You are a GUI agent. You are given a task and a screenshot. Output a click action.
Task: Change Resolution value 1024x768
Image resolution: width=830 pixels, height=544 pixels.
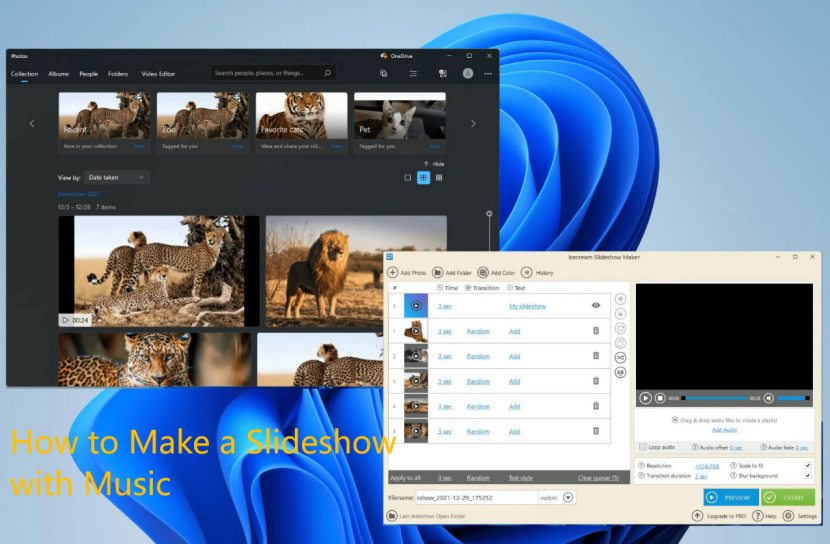(x=707, y=466)
